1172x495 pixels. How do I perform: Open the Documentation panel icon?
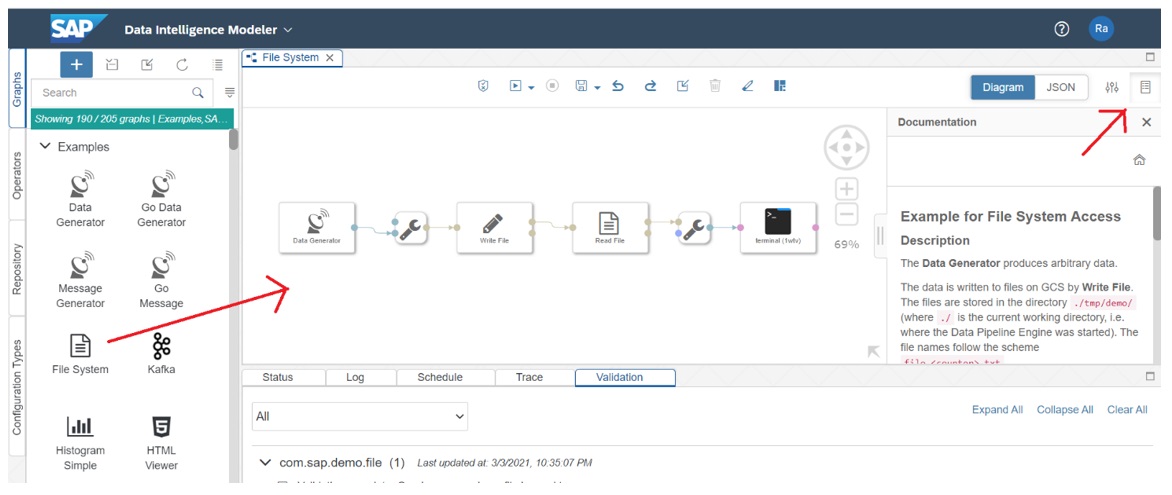coord(1145,87)
